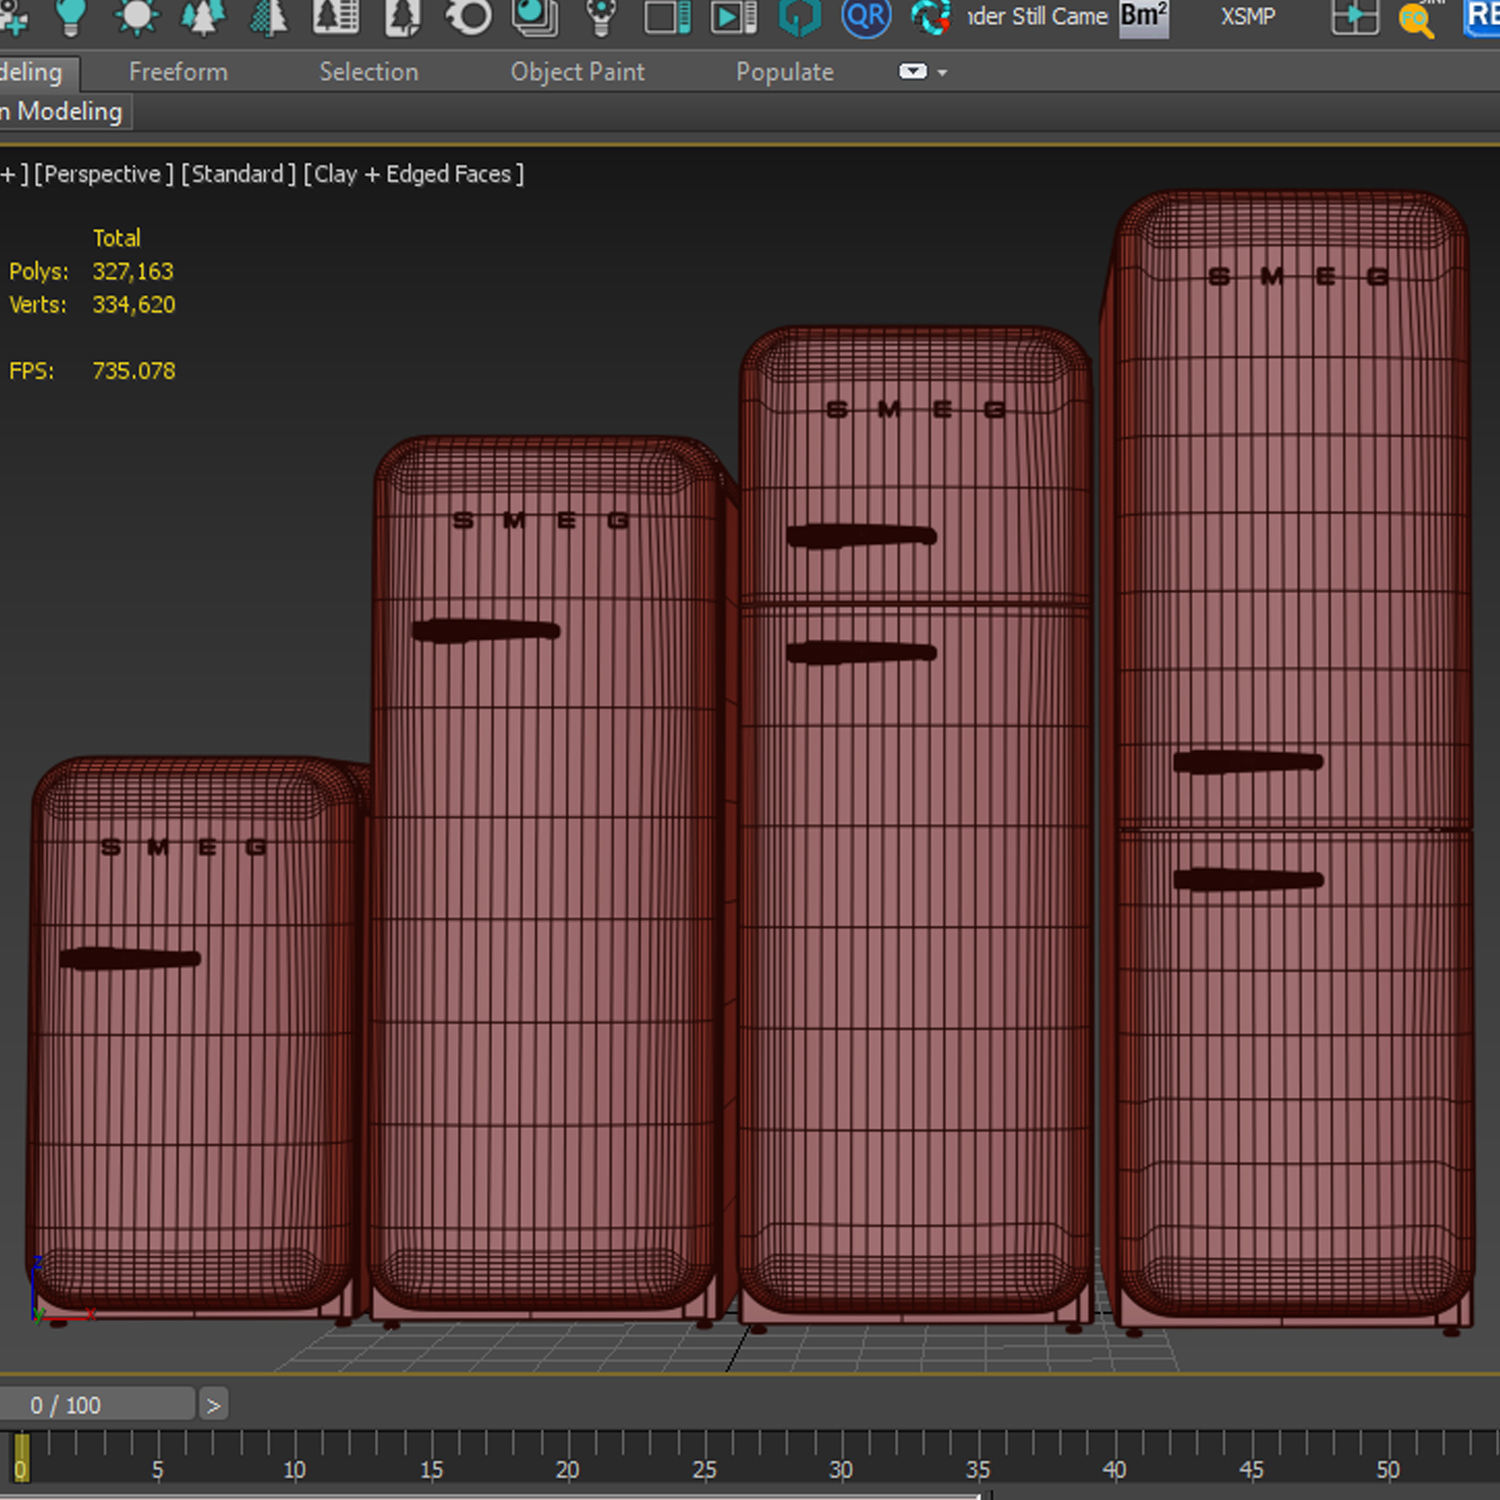Viewport: 1500px width, 1500px height.
Task: Switch to the Object Paint ribbon tab
Action: [578, 72]
